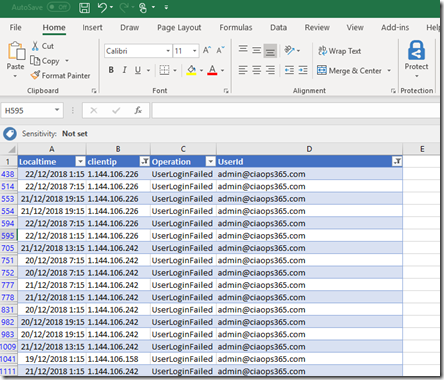Click Bottom Align icon
This screenshot has width=444, height=380.
click(x=270, y=51)
